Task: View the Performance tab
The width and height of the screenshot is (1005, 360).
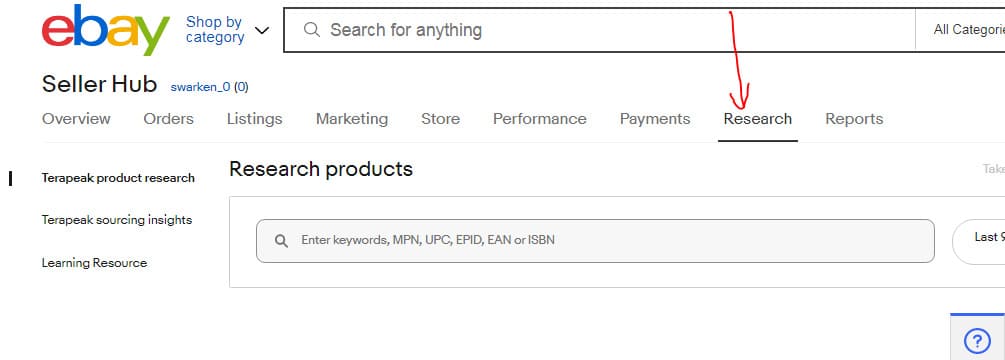Action: tap(540, 119)
